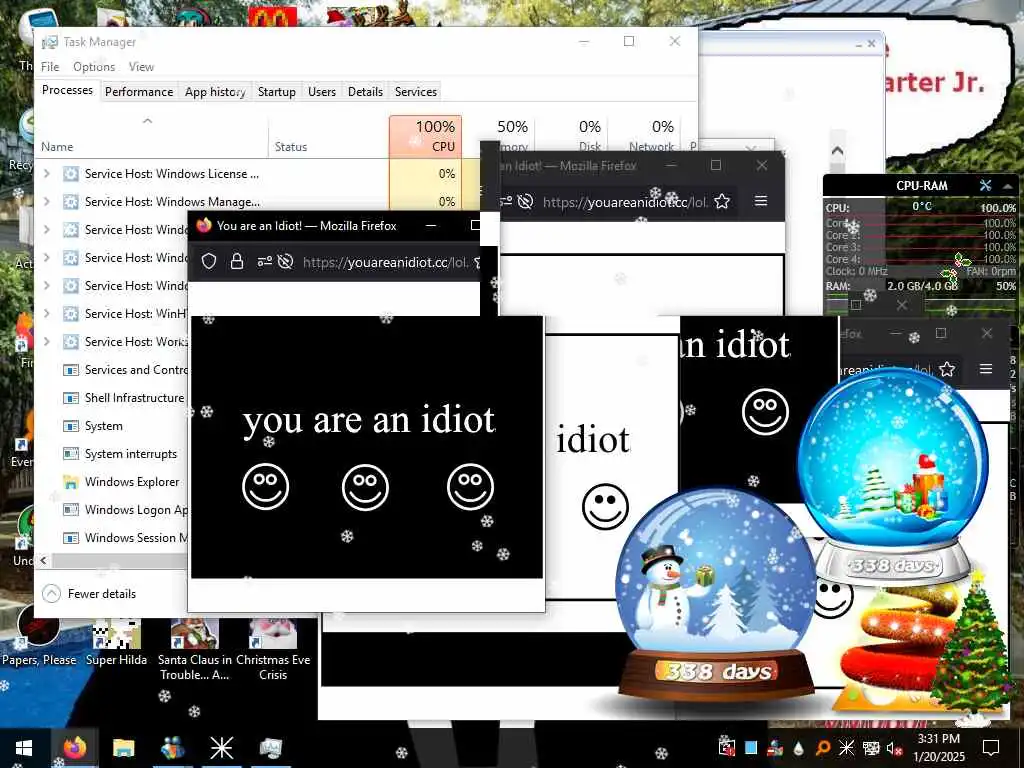Click the snowman snow globe gadget
This screenshot has width=1024, height=768.
coord(716,596)
